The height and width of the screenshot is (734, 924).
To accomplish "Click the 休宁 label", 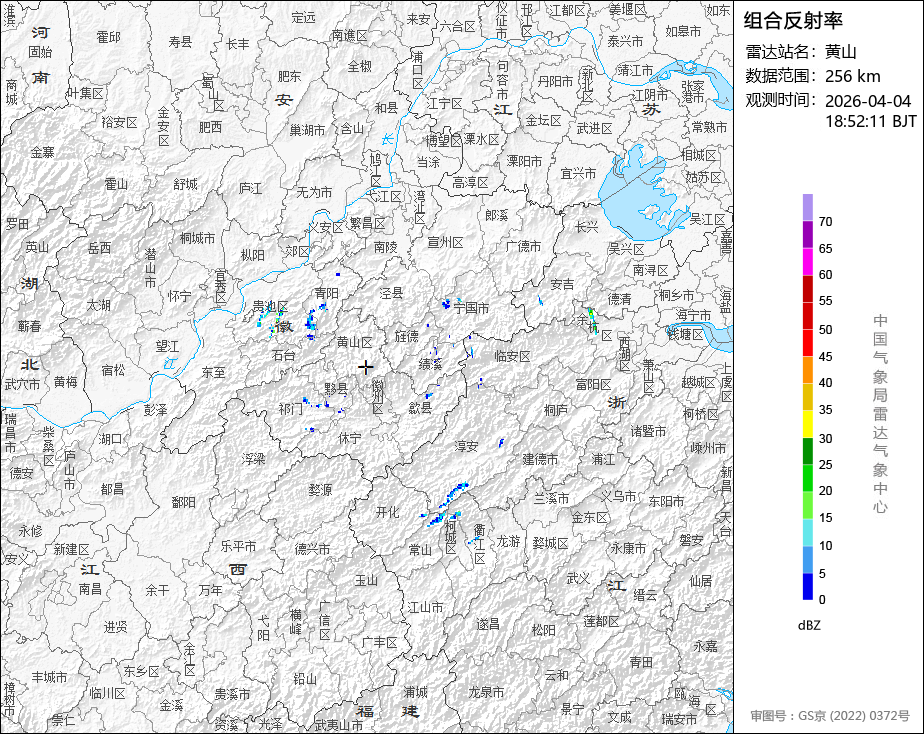I will [x=349, y=438].
